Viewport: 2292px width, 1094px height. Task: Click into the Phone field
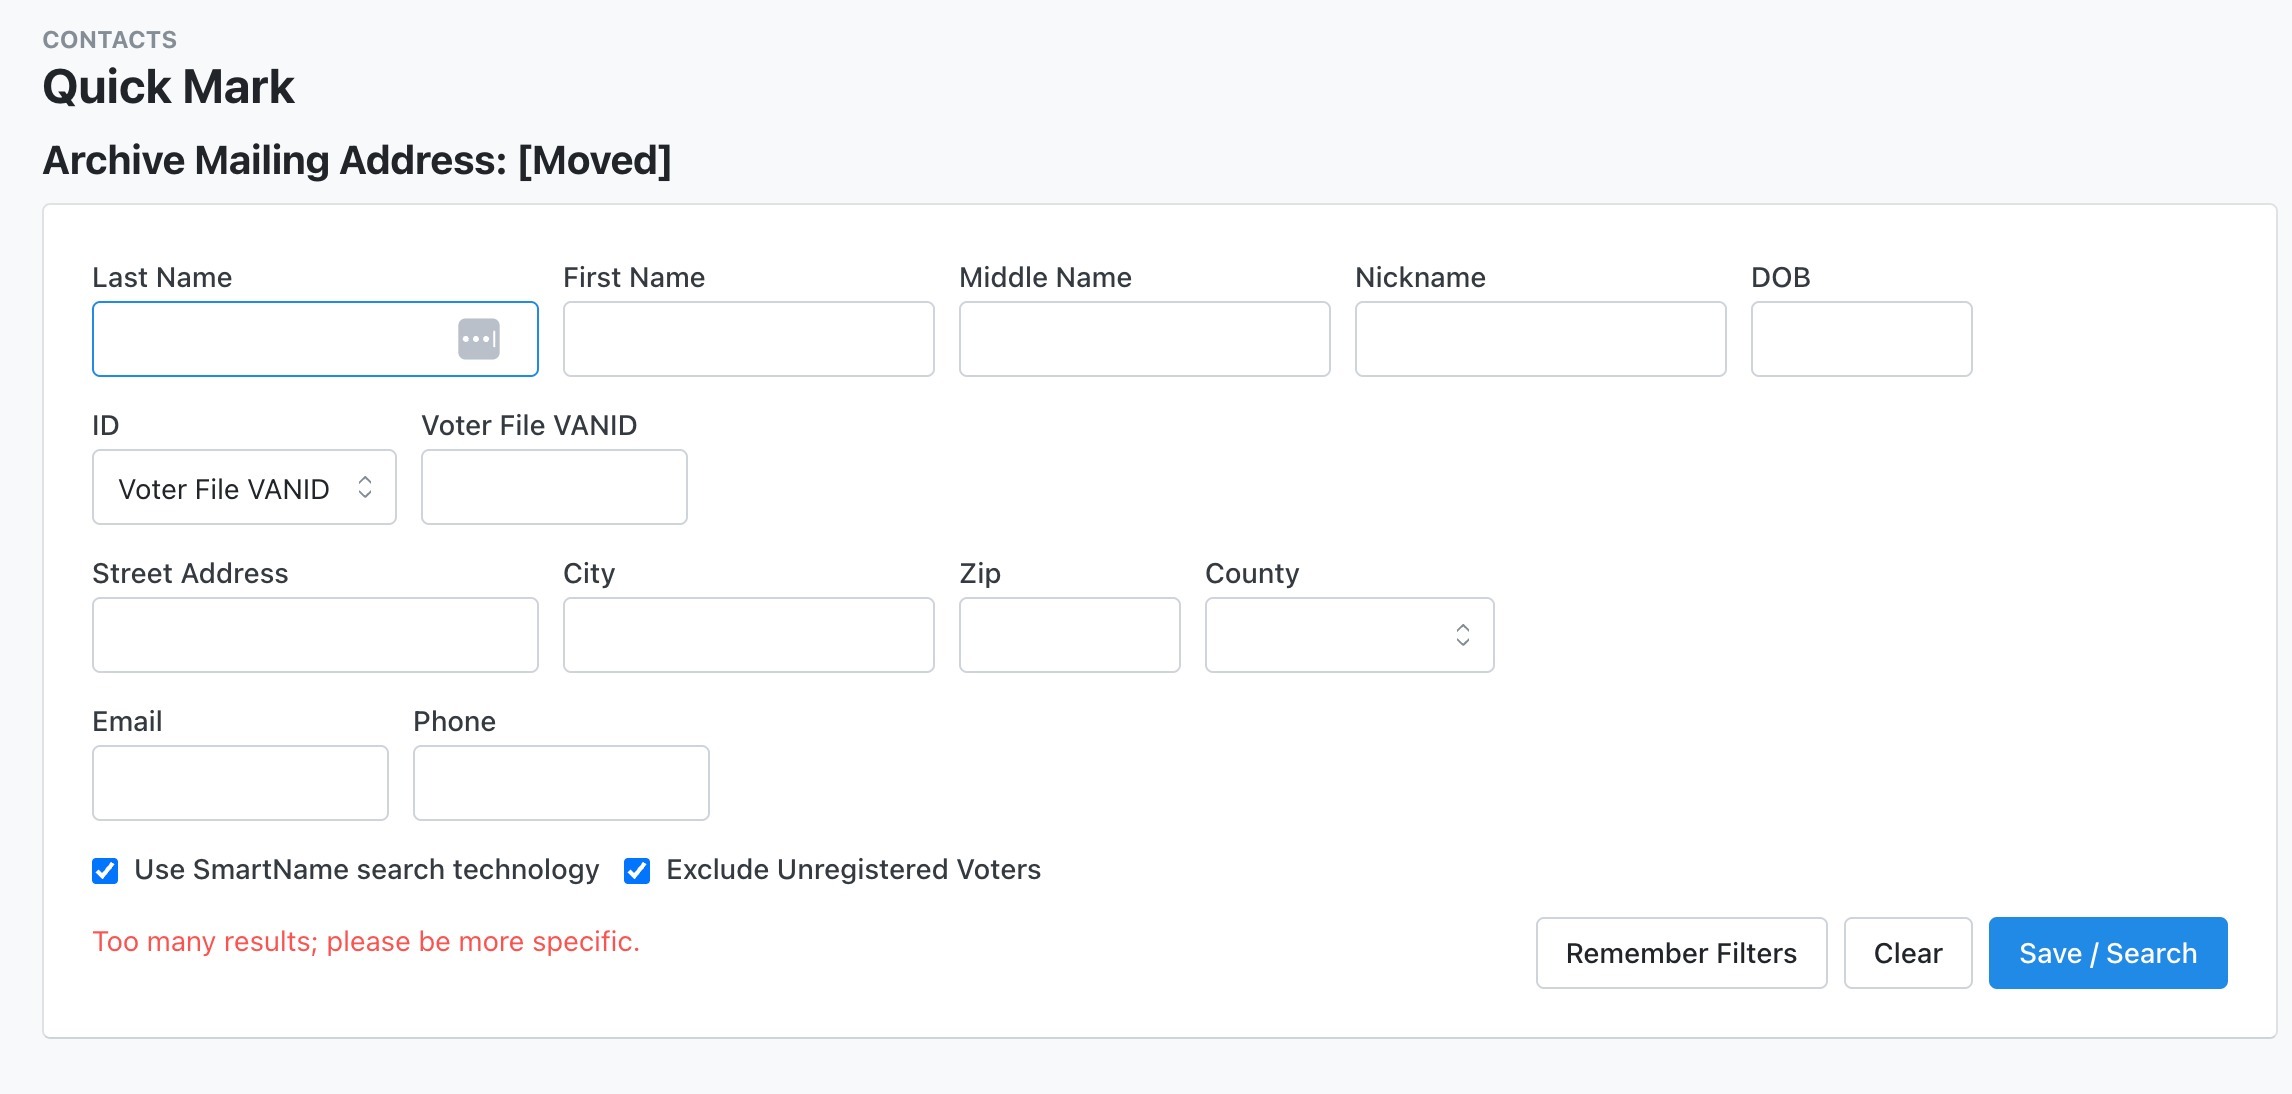561,783
